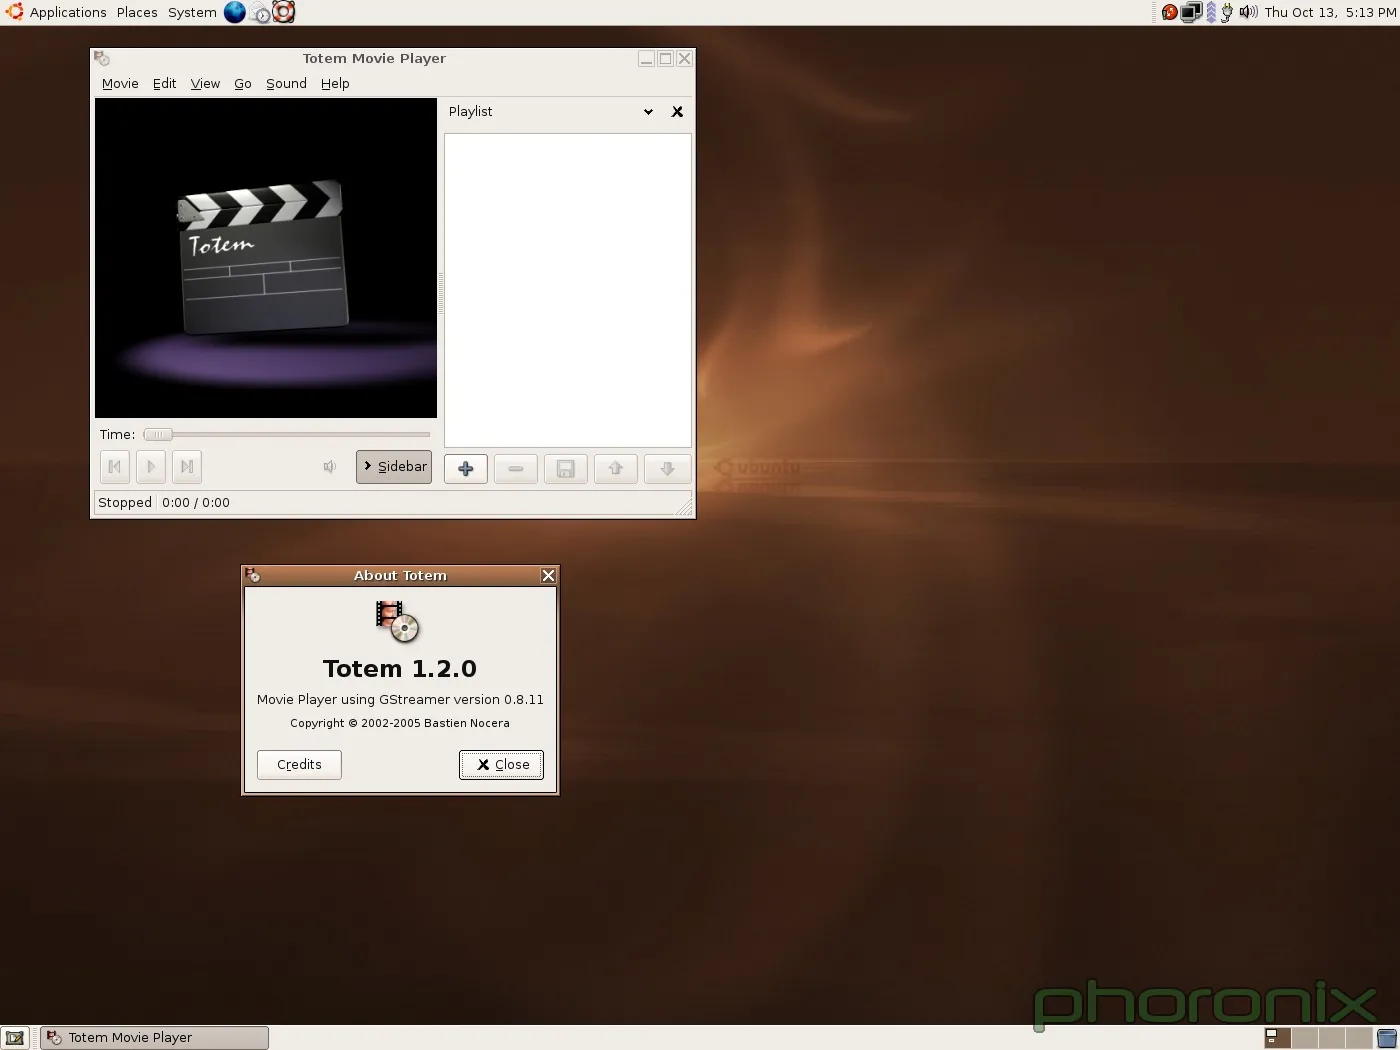The width and height of the screenshot is (1400, 1050).
Task: Click the volume speaker icon in top panel
Action: (1248, 12)
